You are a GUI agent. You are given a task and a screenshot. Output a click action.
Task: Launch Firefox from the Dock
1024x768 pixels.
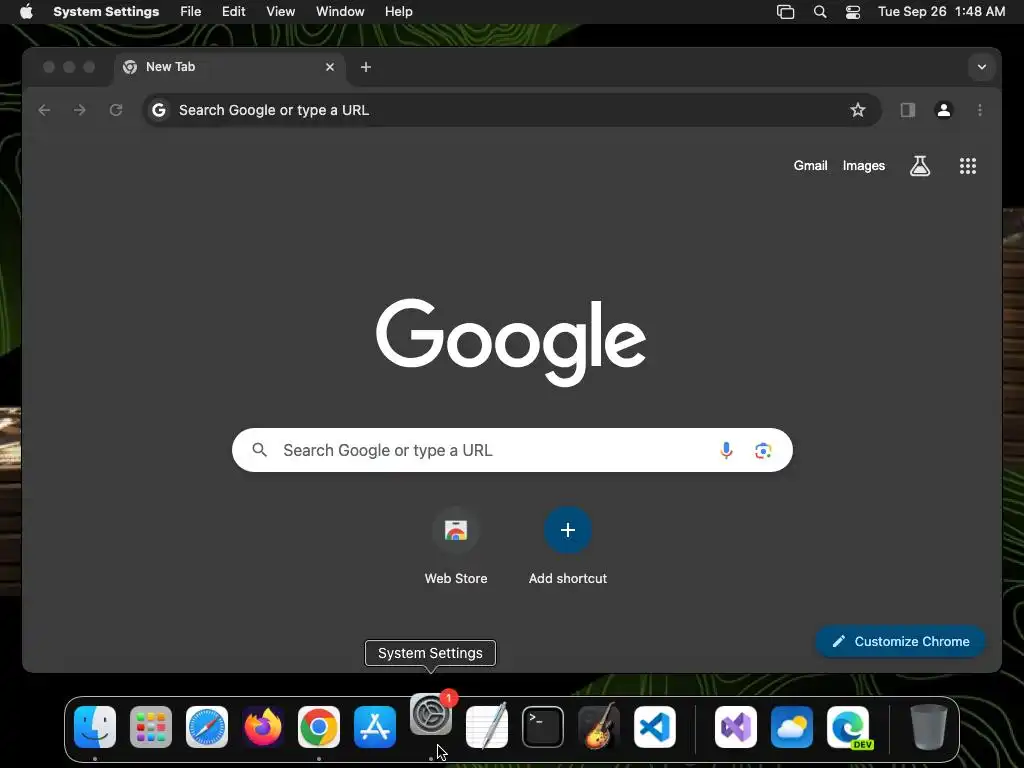(x=263, y=727)
